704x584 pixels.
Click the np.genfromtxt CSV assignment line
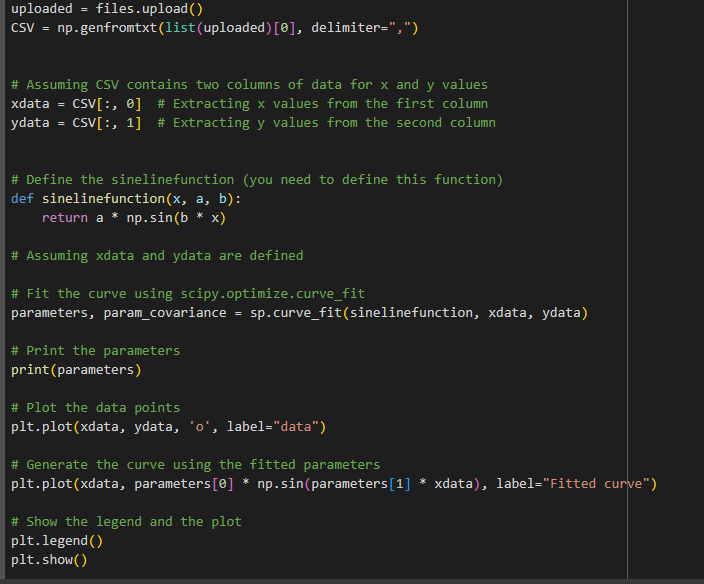(215, 28)
